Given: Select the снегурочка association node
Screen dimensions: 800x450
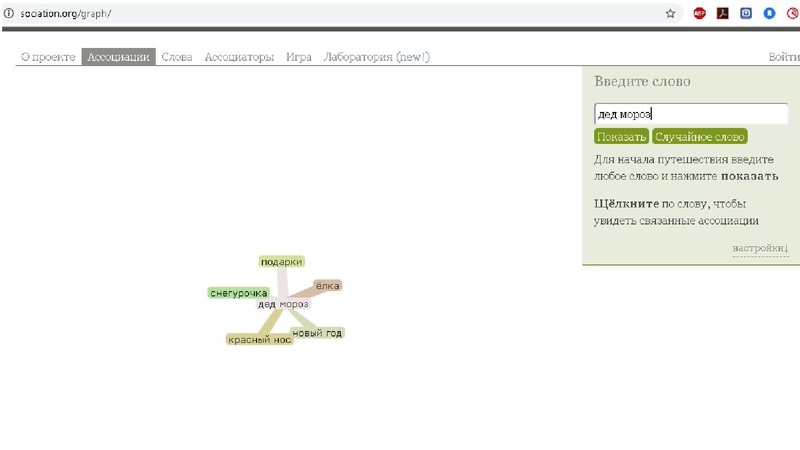Looking at the screenshot, I should click(x=238, y=293).
